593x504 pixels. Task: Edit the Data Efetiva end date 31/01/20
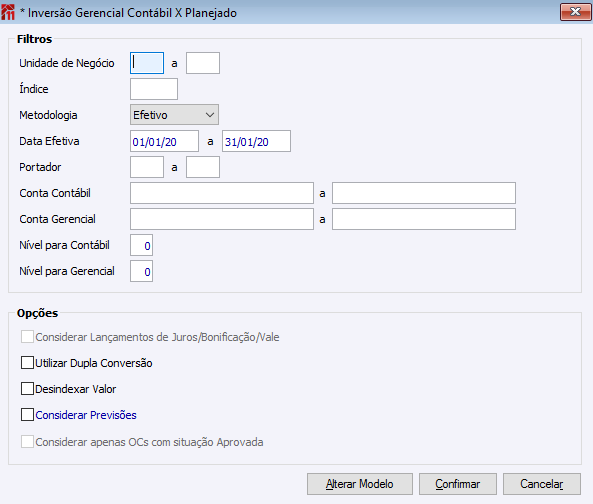click(x=256, y=141)
